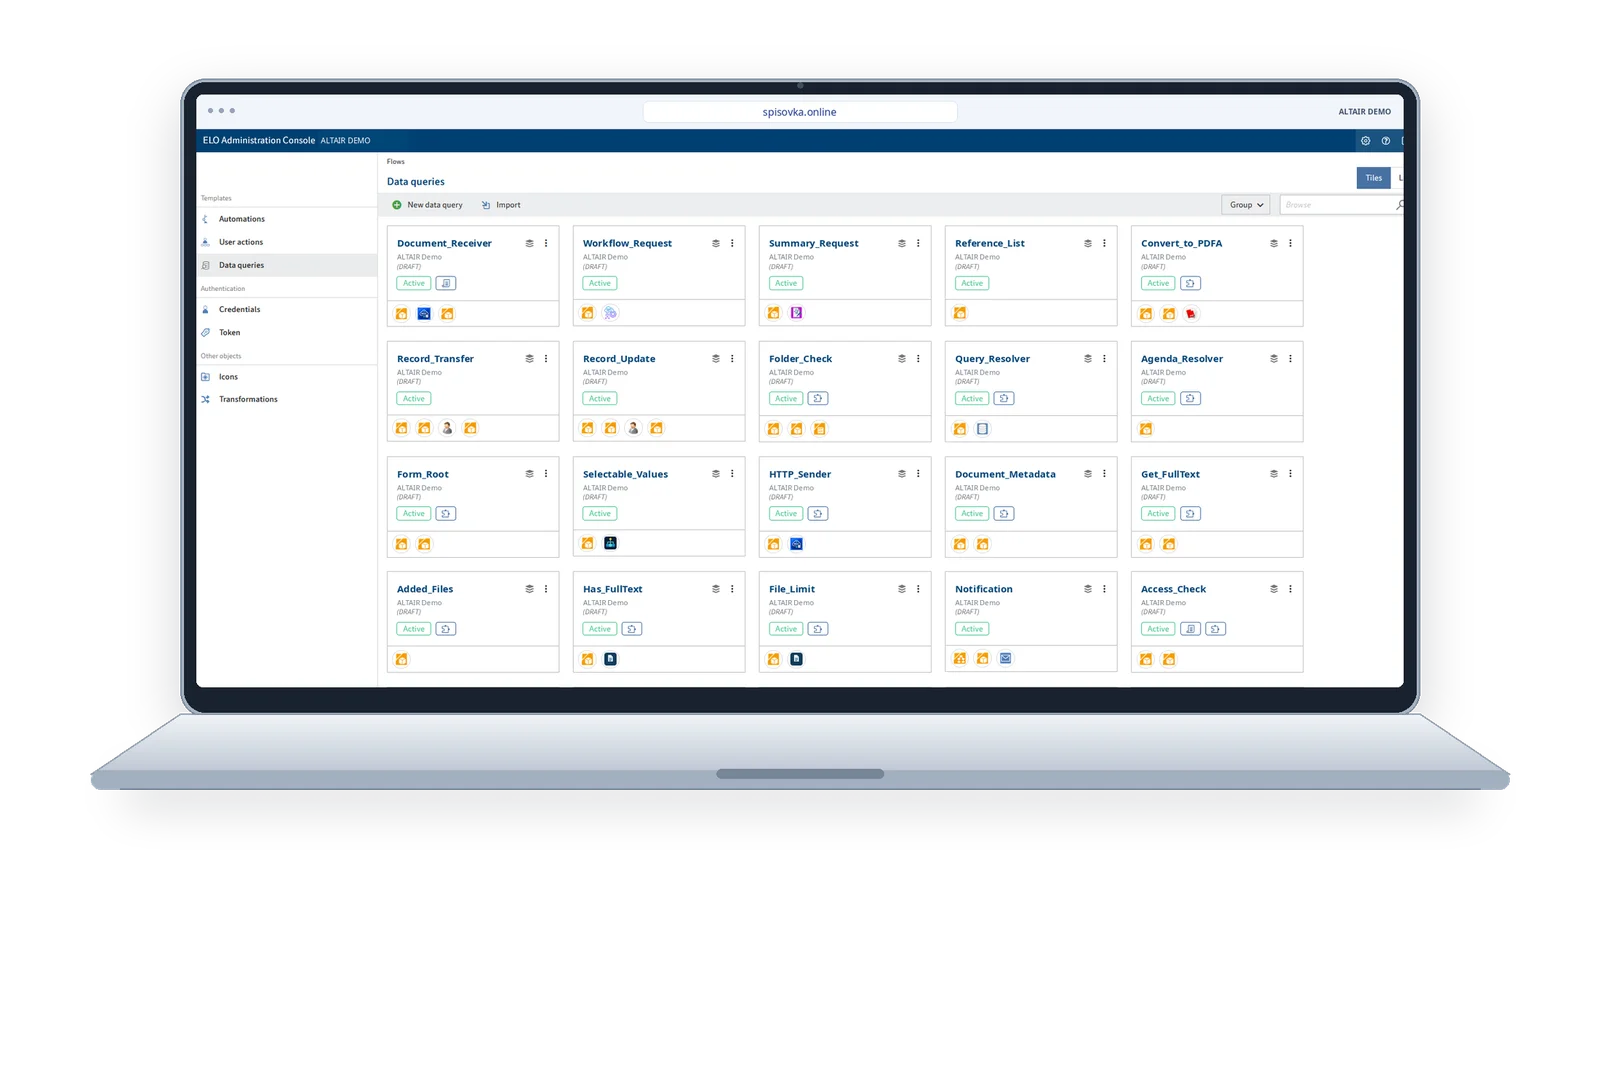
Task: Open the Get_FullText three-dot menu
Action: tap(1290, 474)
